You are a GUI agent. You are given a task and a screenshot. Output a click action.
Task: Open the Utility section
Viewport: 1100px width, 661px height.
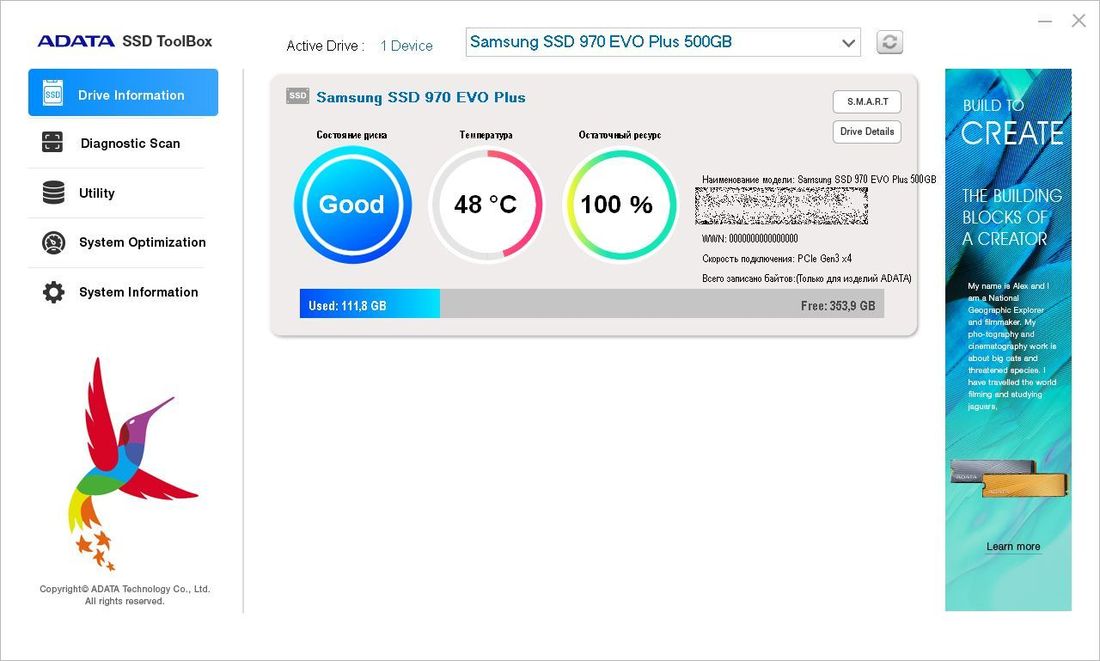tap(123, 193)
